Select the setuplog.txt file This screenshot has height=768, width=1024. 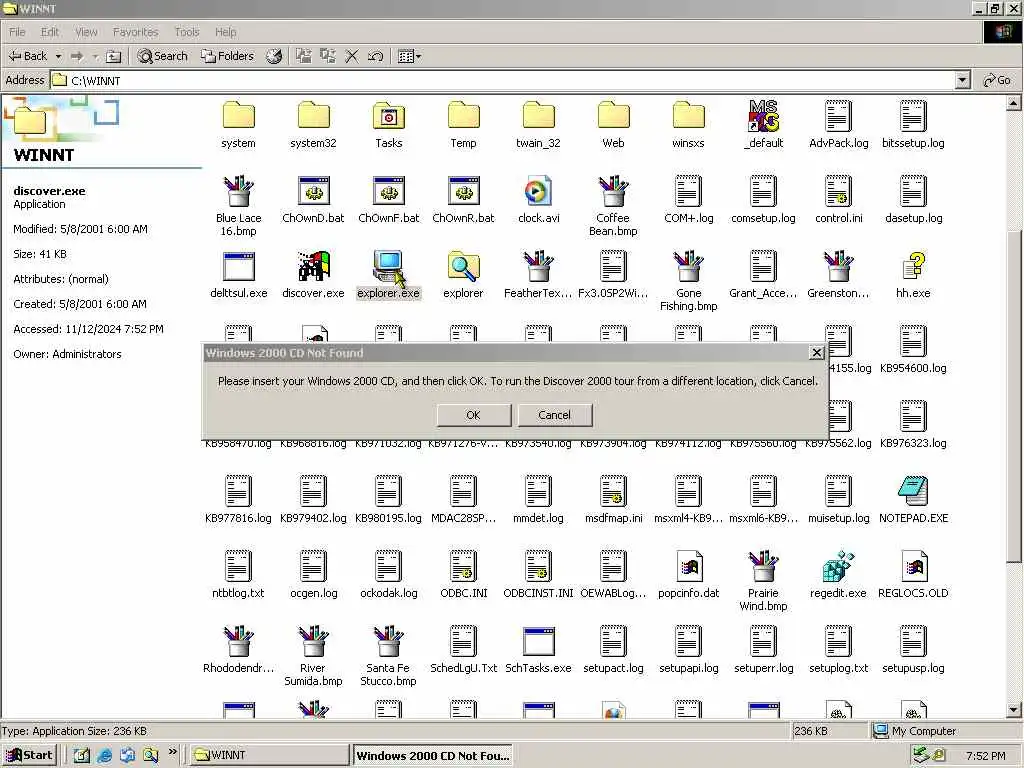click(x=839, y=650)
